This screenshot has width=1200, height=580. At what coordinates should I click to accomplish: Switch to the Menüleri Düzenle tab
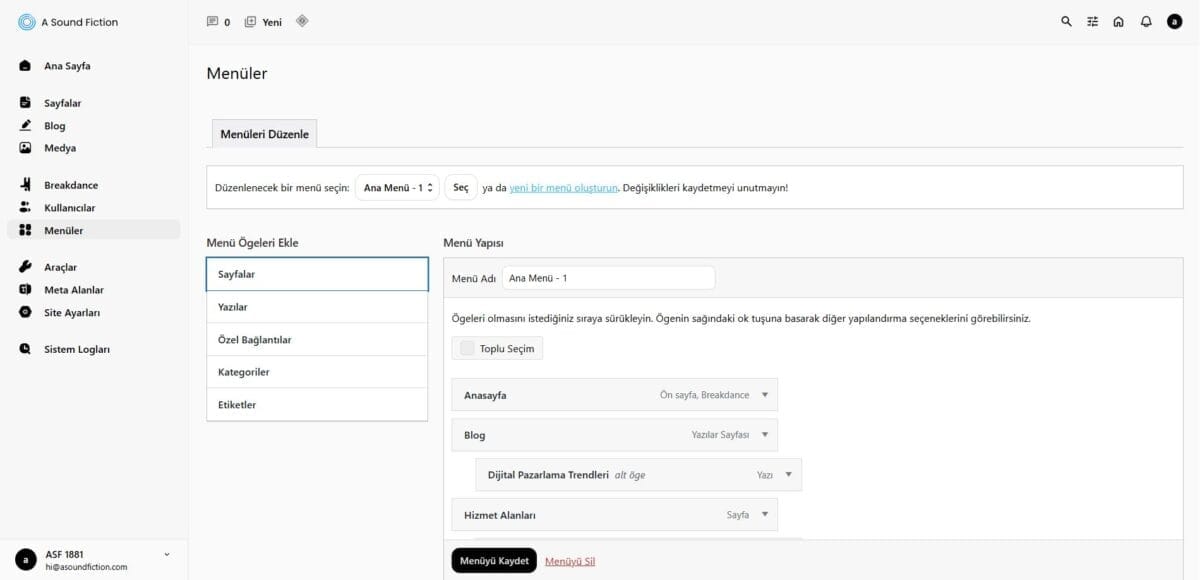[264, 134]
